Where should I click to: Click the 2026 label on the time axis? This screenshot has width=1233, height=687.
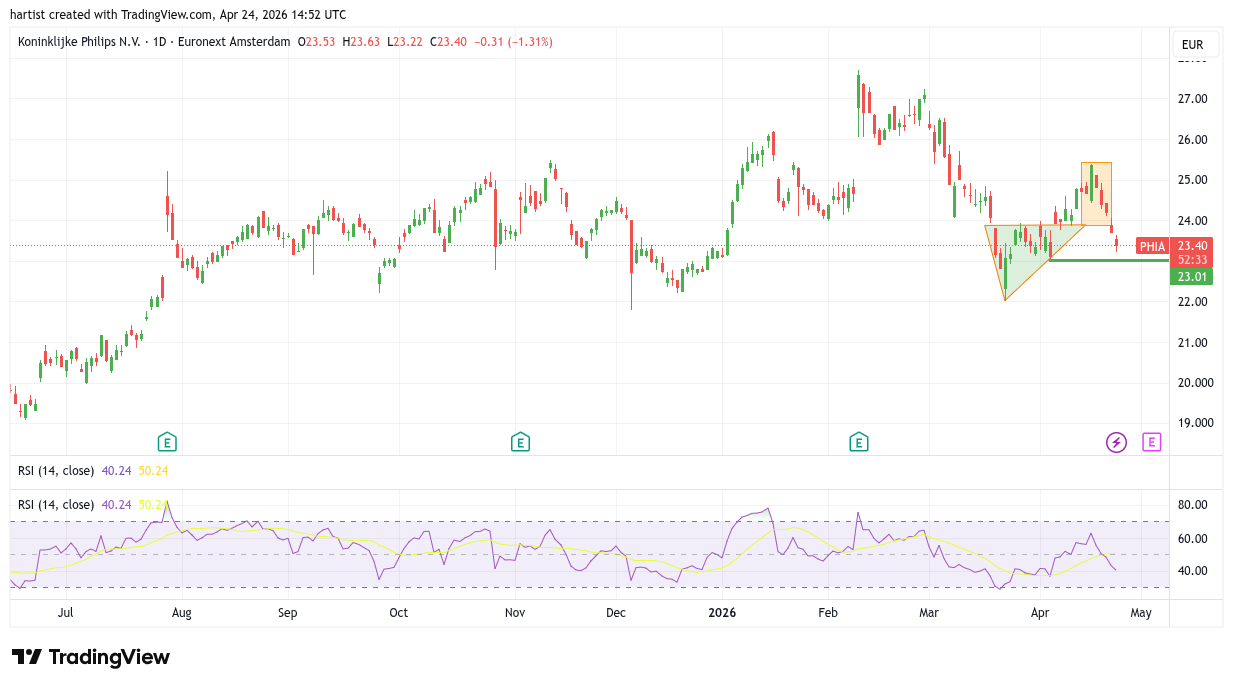click(x=720, y=613)
